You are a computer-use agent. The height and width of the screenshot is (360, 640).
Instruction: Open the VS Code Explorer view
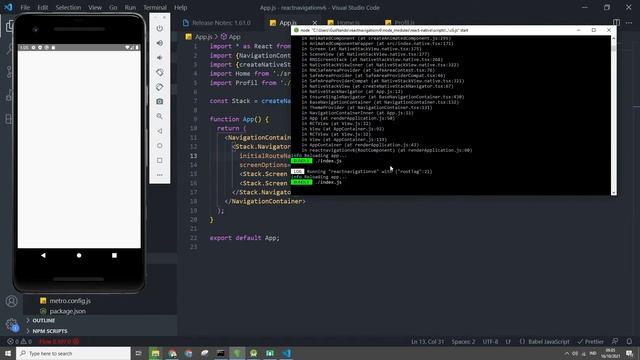pyautogui.click(x=9, y=26)
